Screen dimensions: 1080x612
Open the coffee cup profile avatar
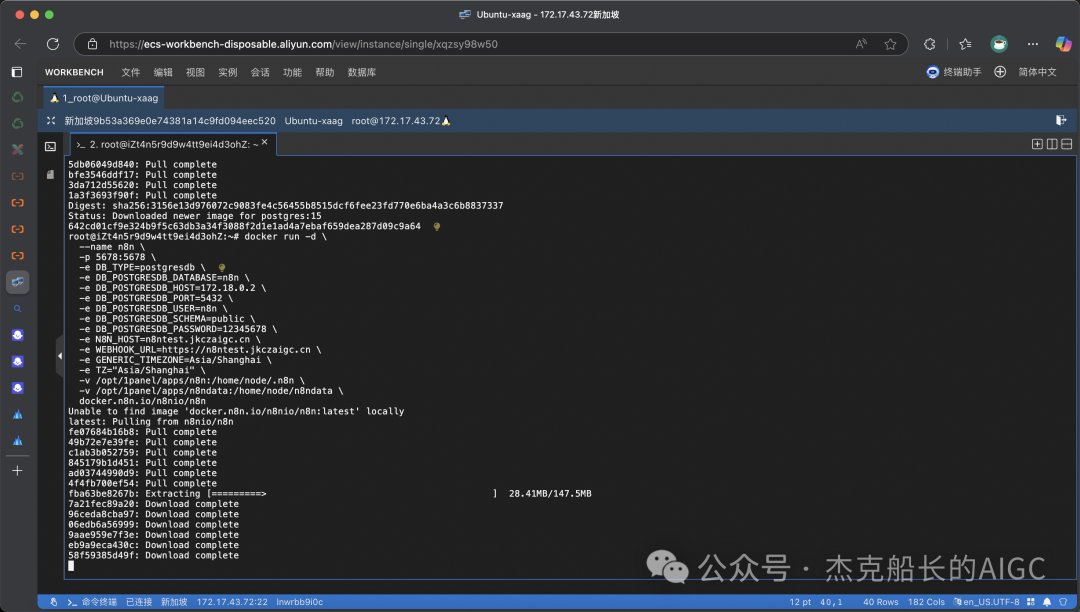pos(999,44)
